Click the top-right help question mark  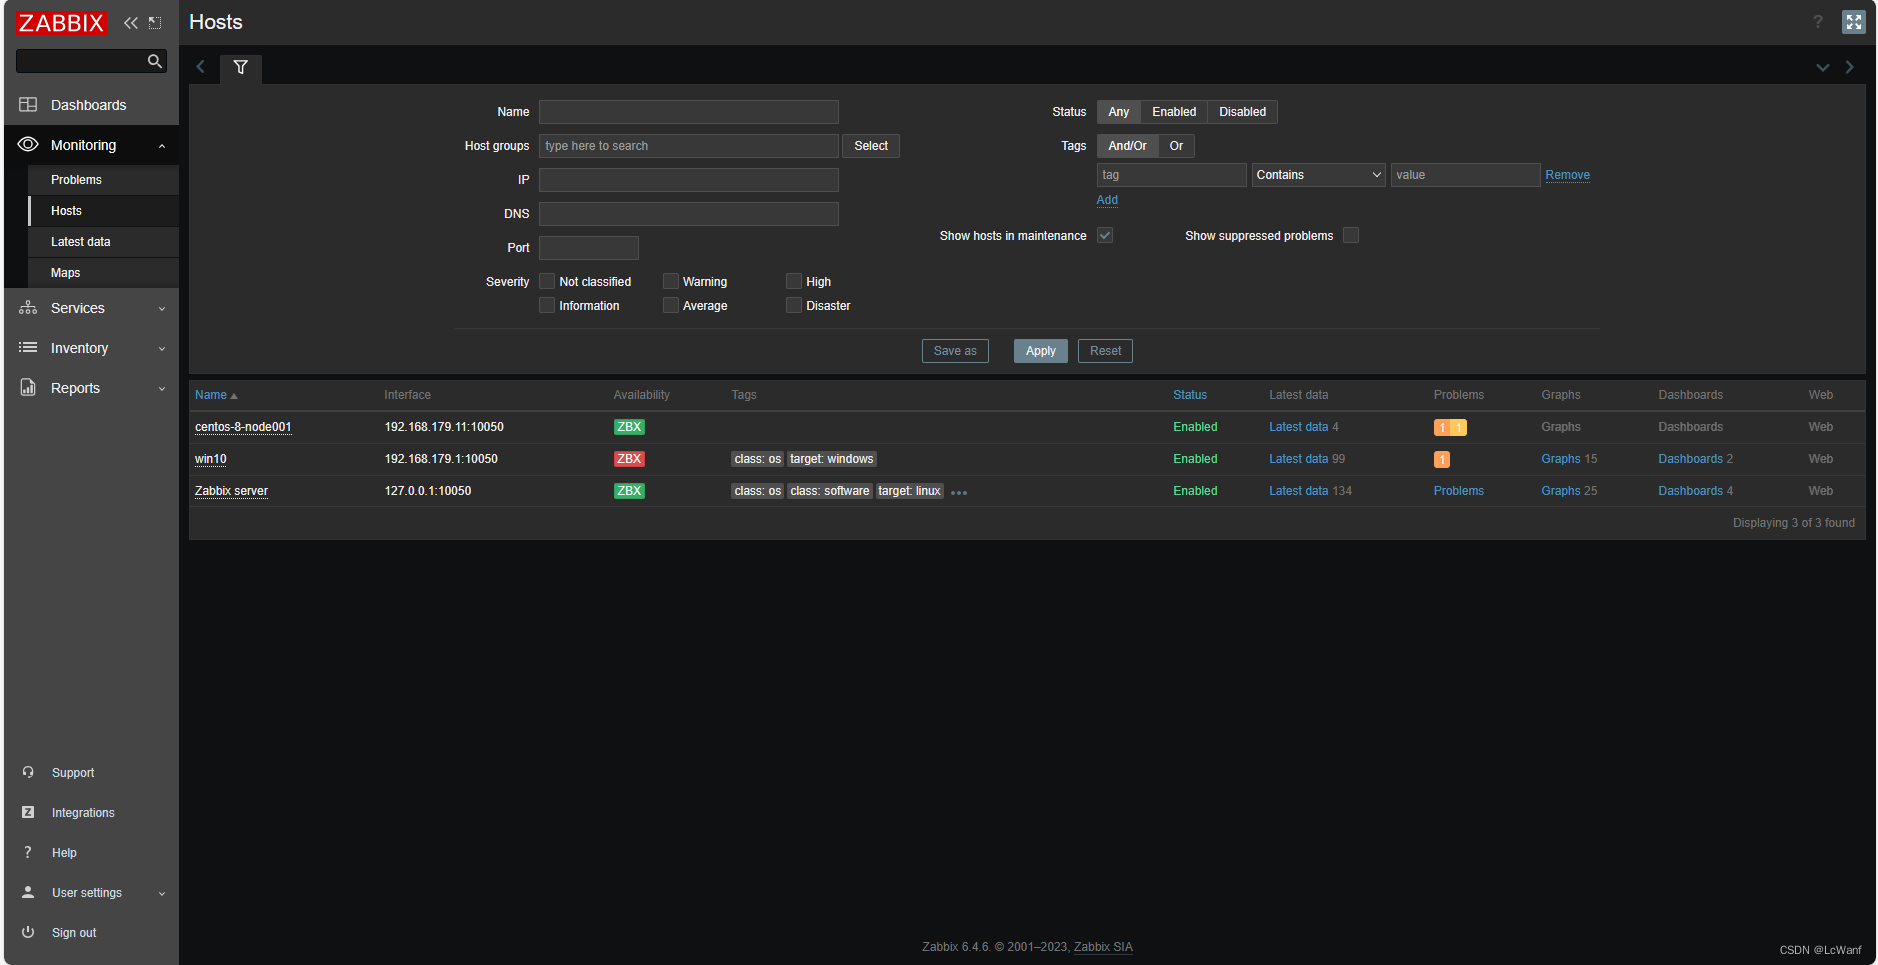(1818, 22)
